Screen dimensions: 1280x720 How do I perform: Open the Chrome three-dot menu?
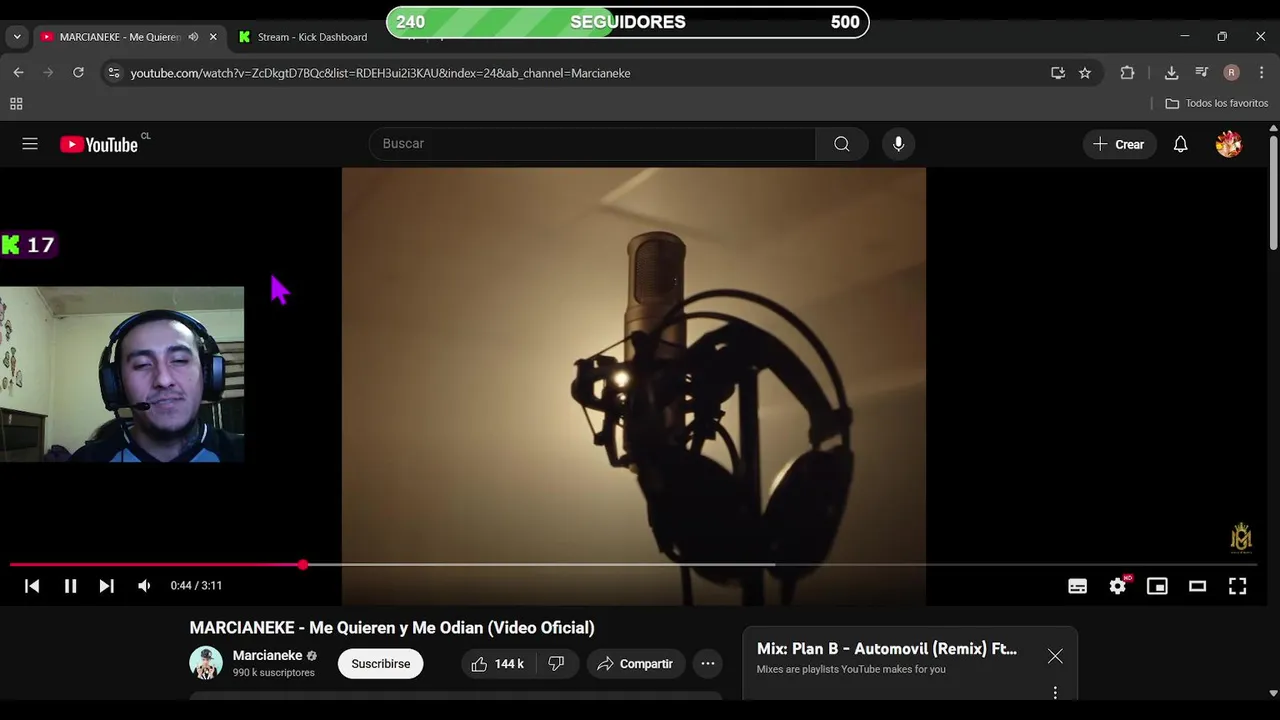[x=1261, y=73]
